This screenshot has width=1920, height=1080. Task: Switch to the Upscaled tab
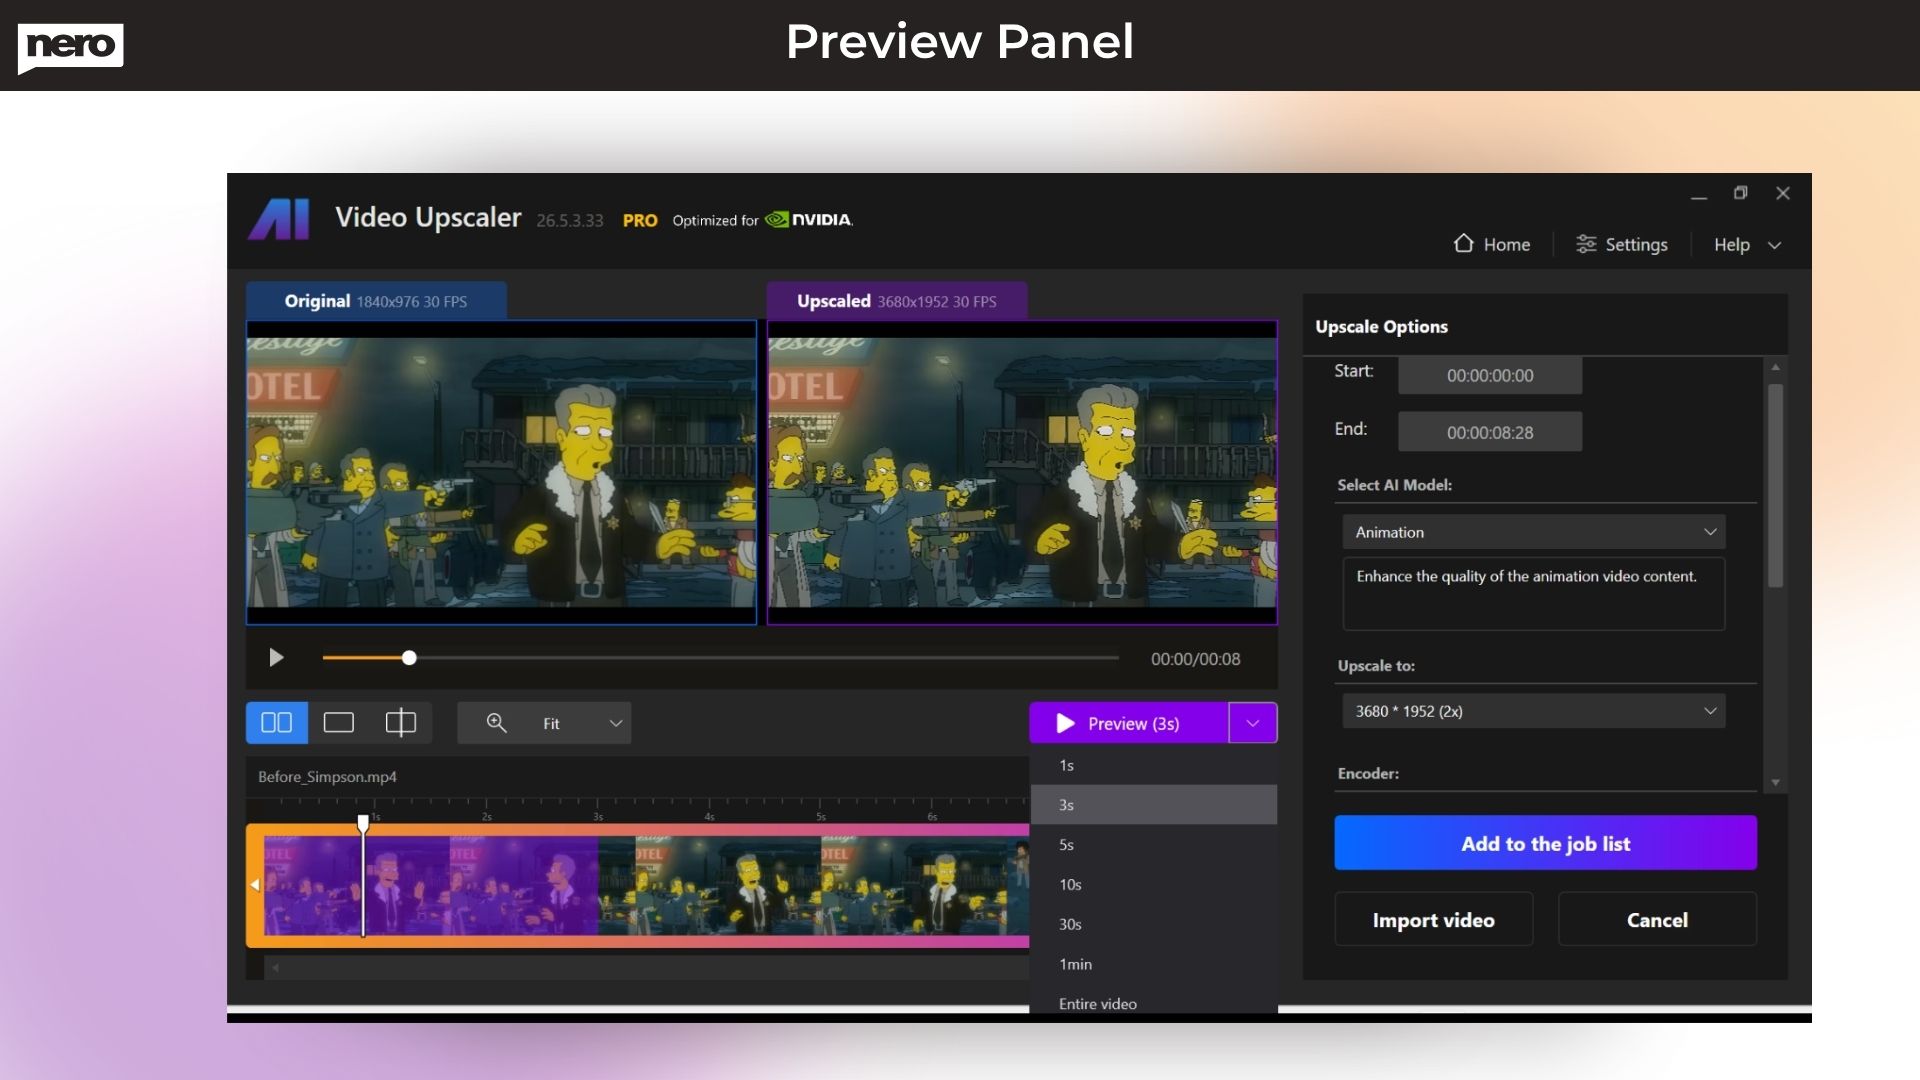896,300
